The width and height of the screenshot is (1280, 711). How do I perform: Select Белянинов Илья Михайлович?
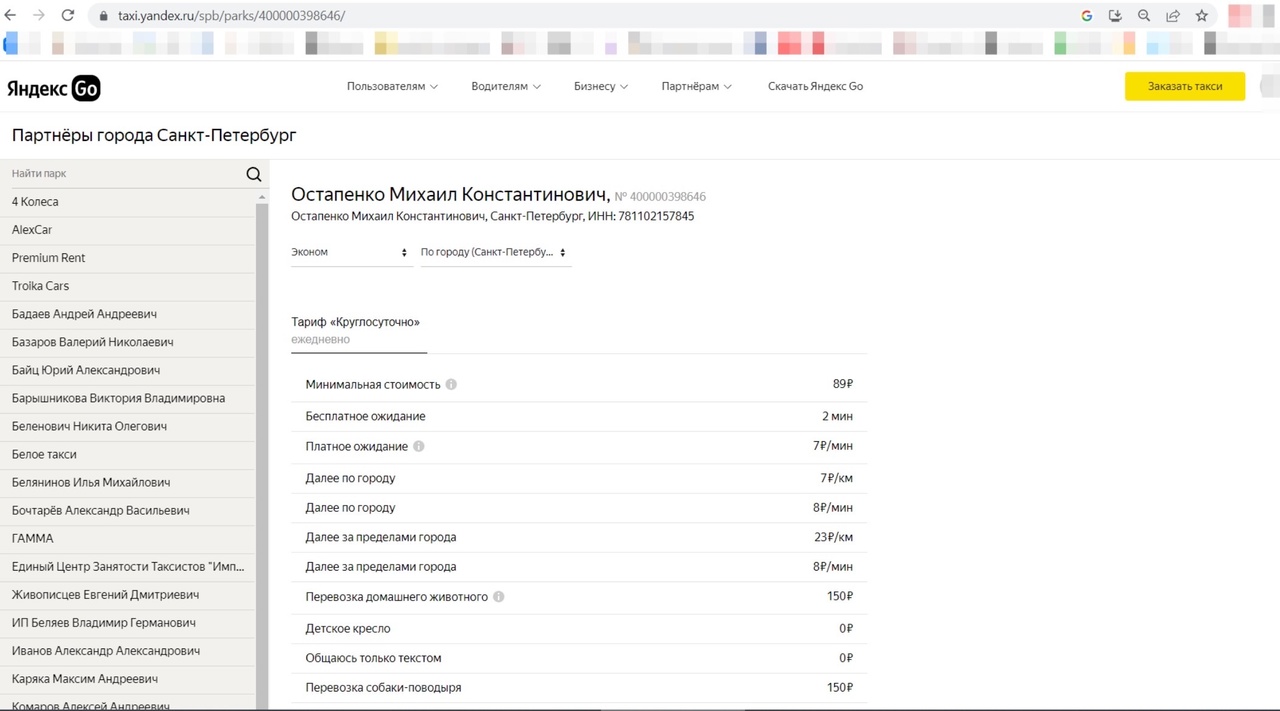[128, 482]
